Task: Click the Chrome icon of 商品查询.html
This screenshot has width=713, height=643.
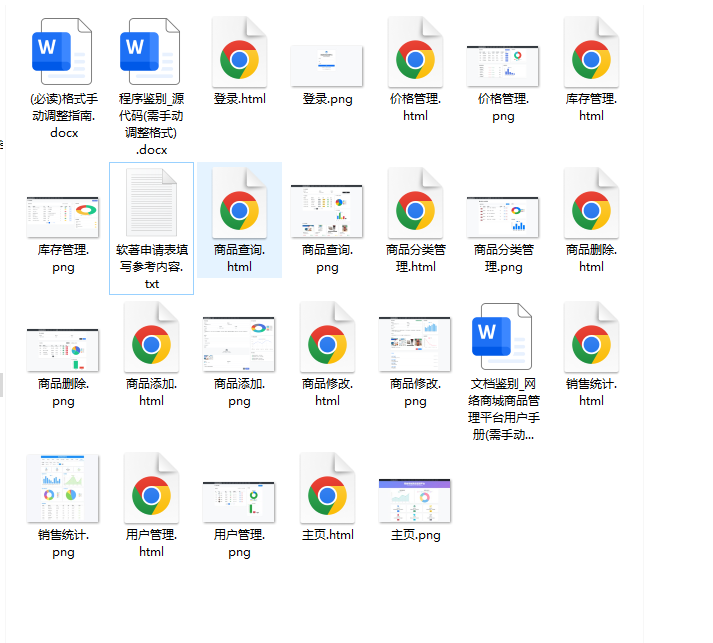Action: click(239, 203)
